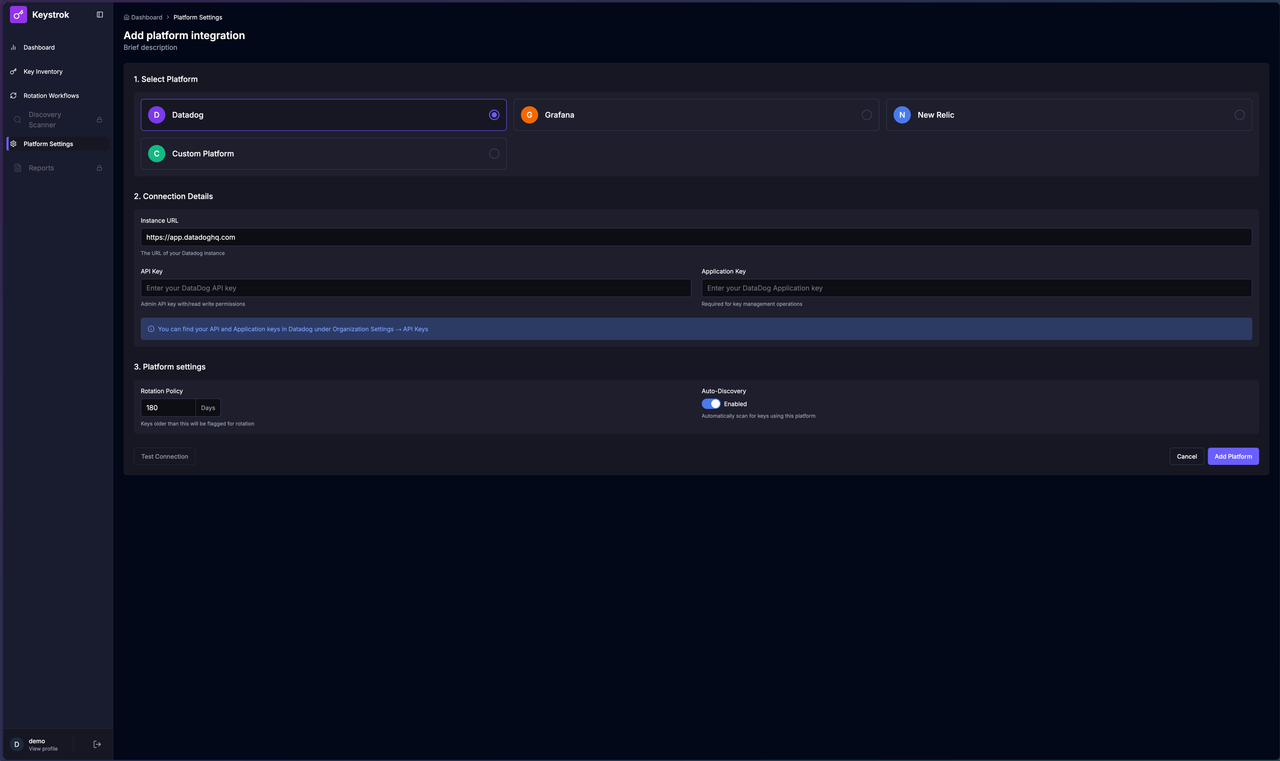The height and width of the screenshot is (761, 1280).
Task: Select the Datadog radio button
Action: click(494, 115)
